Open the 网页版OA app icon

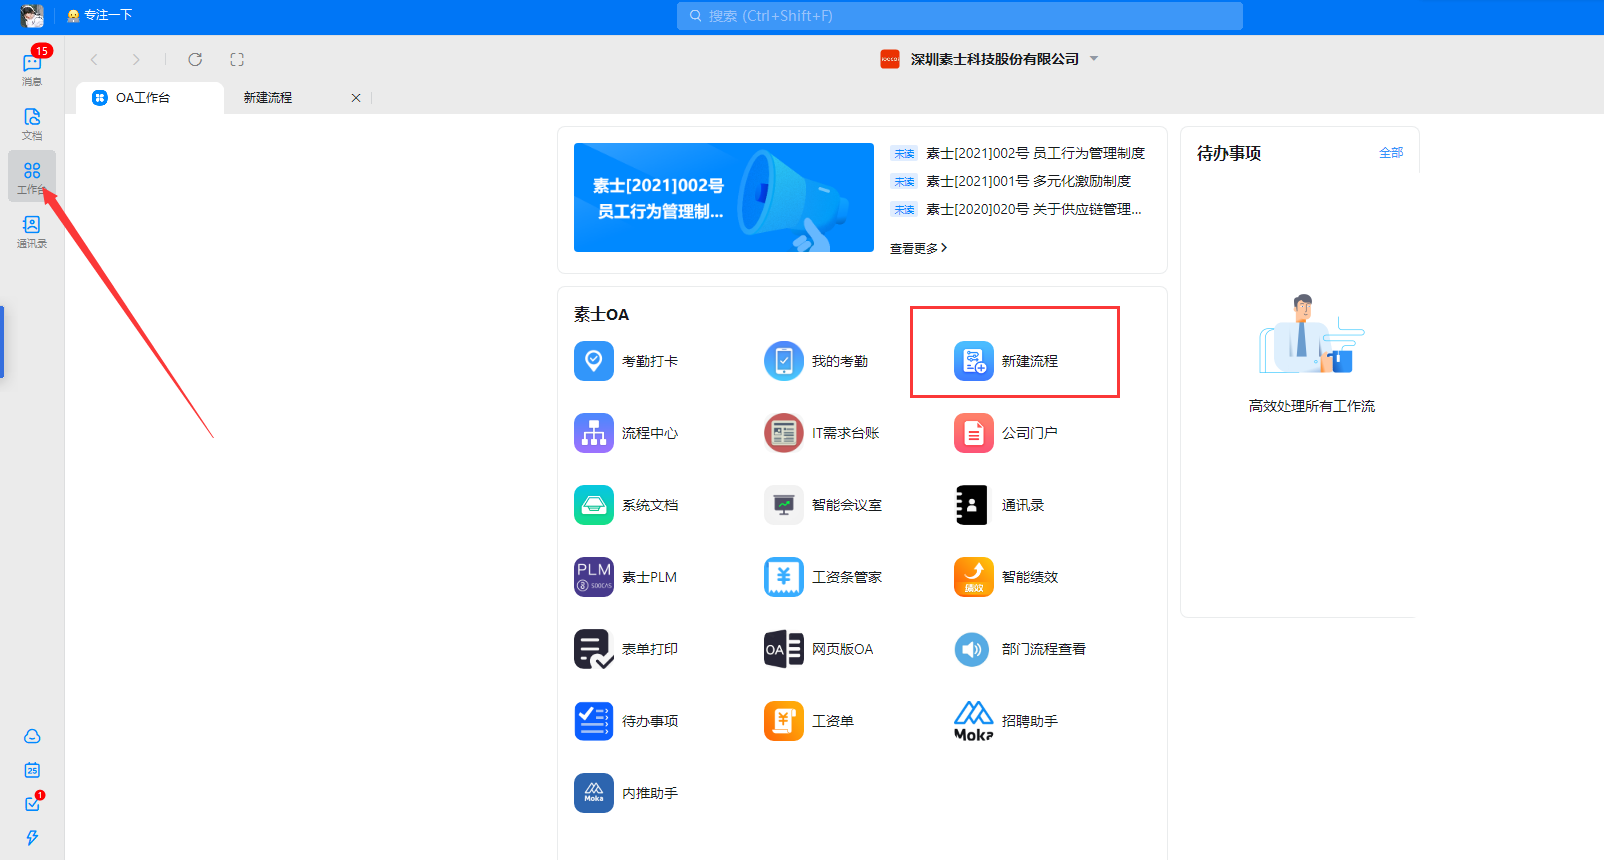point(784,649)
